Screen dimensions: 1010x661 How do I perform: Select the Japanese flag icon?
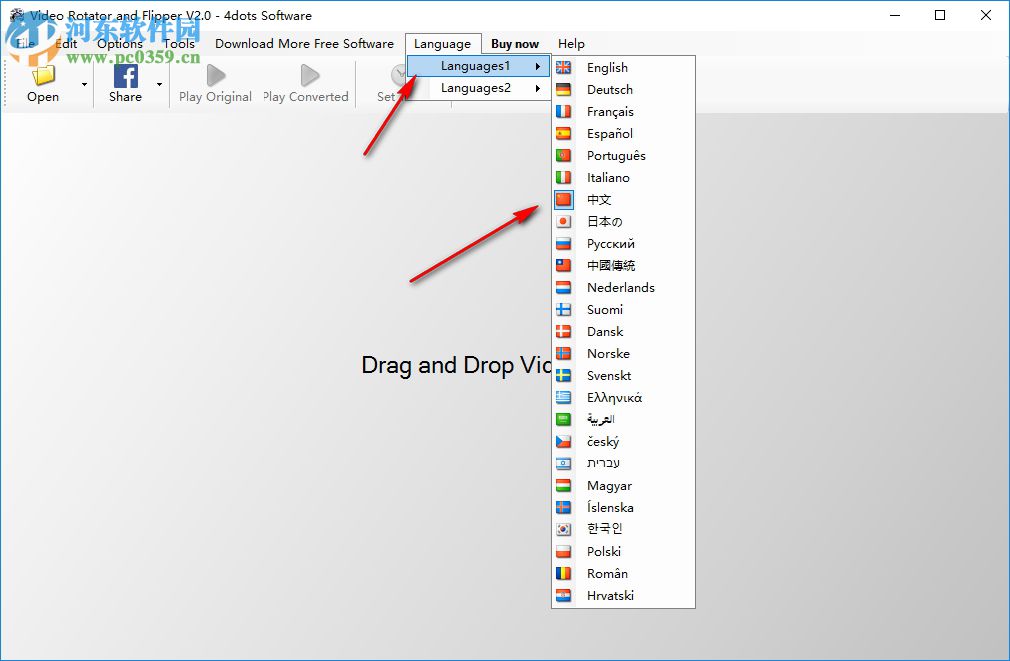(564, 222)
